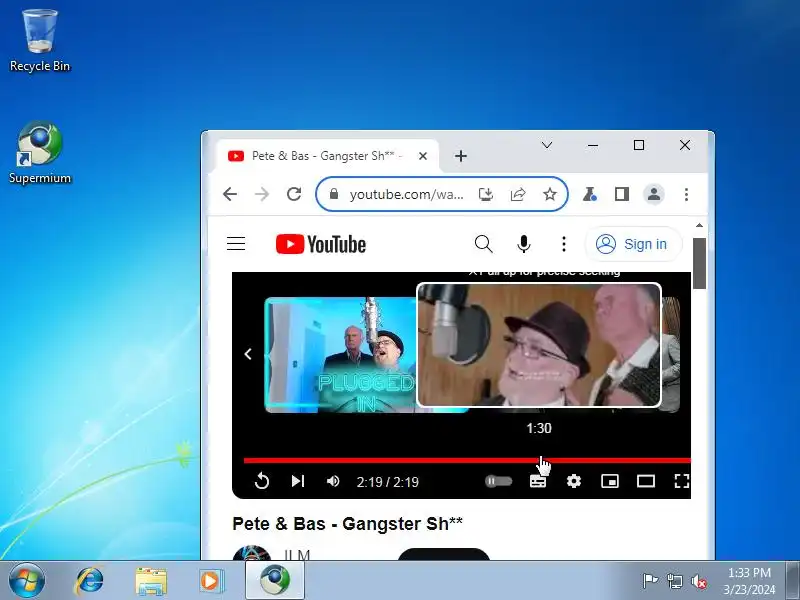Select the Recycle Bin desktop icon
800x600 pixels.
(40, 41)
